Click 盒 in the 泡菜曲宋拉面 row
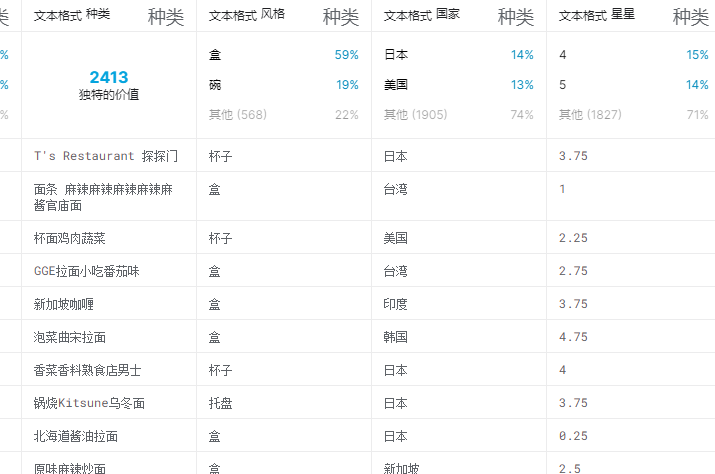The height and width of the screenshot is (474, 715). 214,337
